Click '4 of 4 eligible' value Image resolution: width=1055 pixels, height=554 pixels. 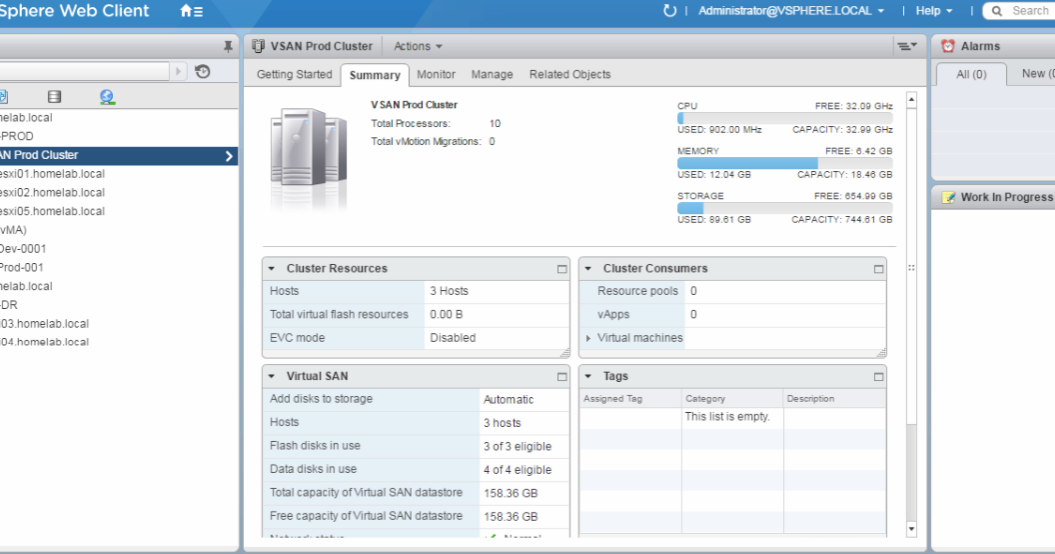517,470
